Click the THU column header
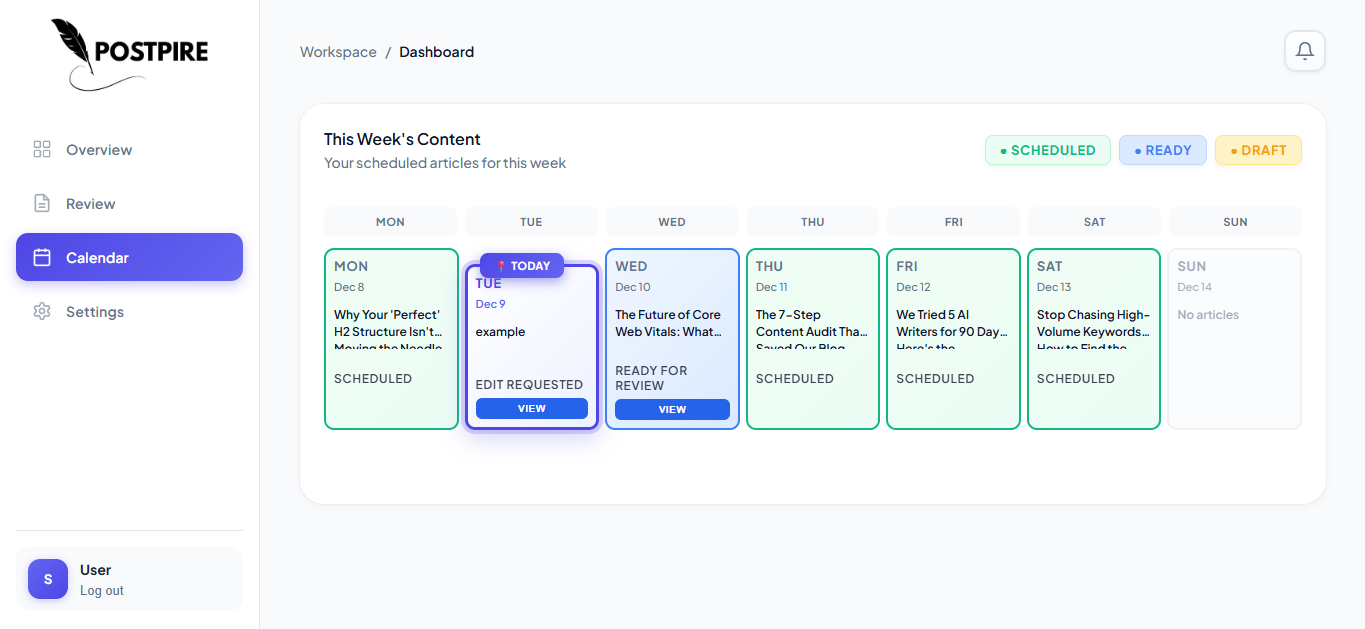The height and width of the screenshot is (629, 1365). click(x=813, y=222)
